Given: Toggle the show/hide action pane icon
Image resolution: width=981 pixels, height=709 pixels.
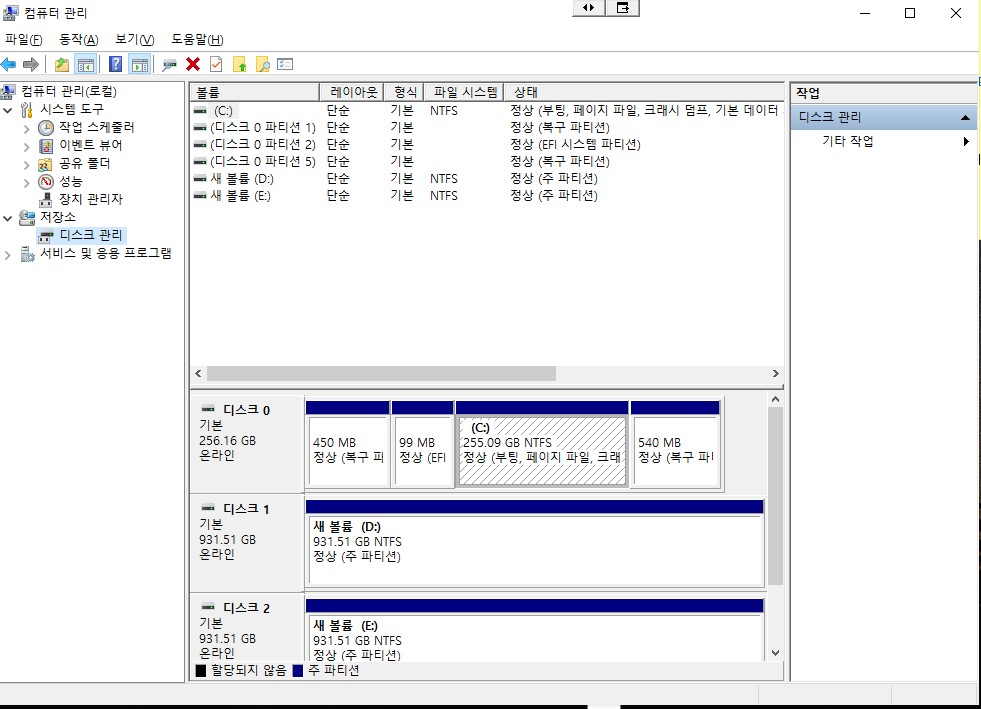Looking at the screenshot, I should [140, 65].
